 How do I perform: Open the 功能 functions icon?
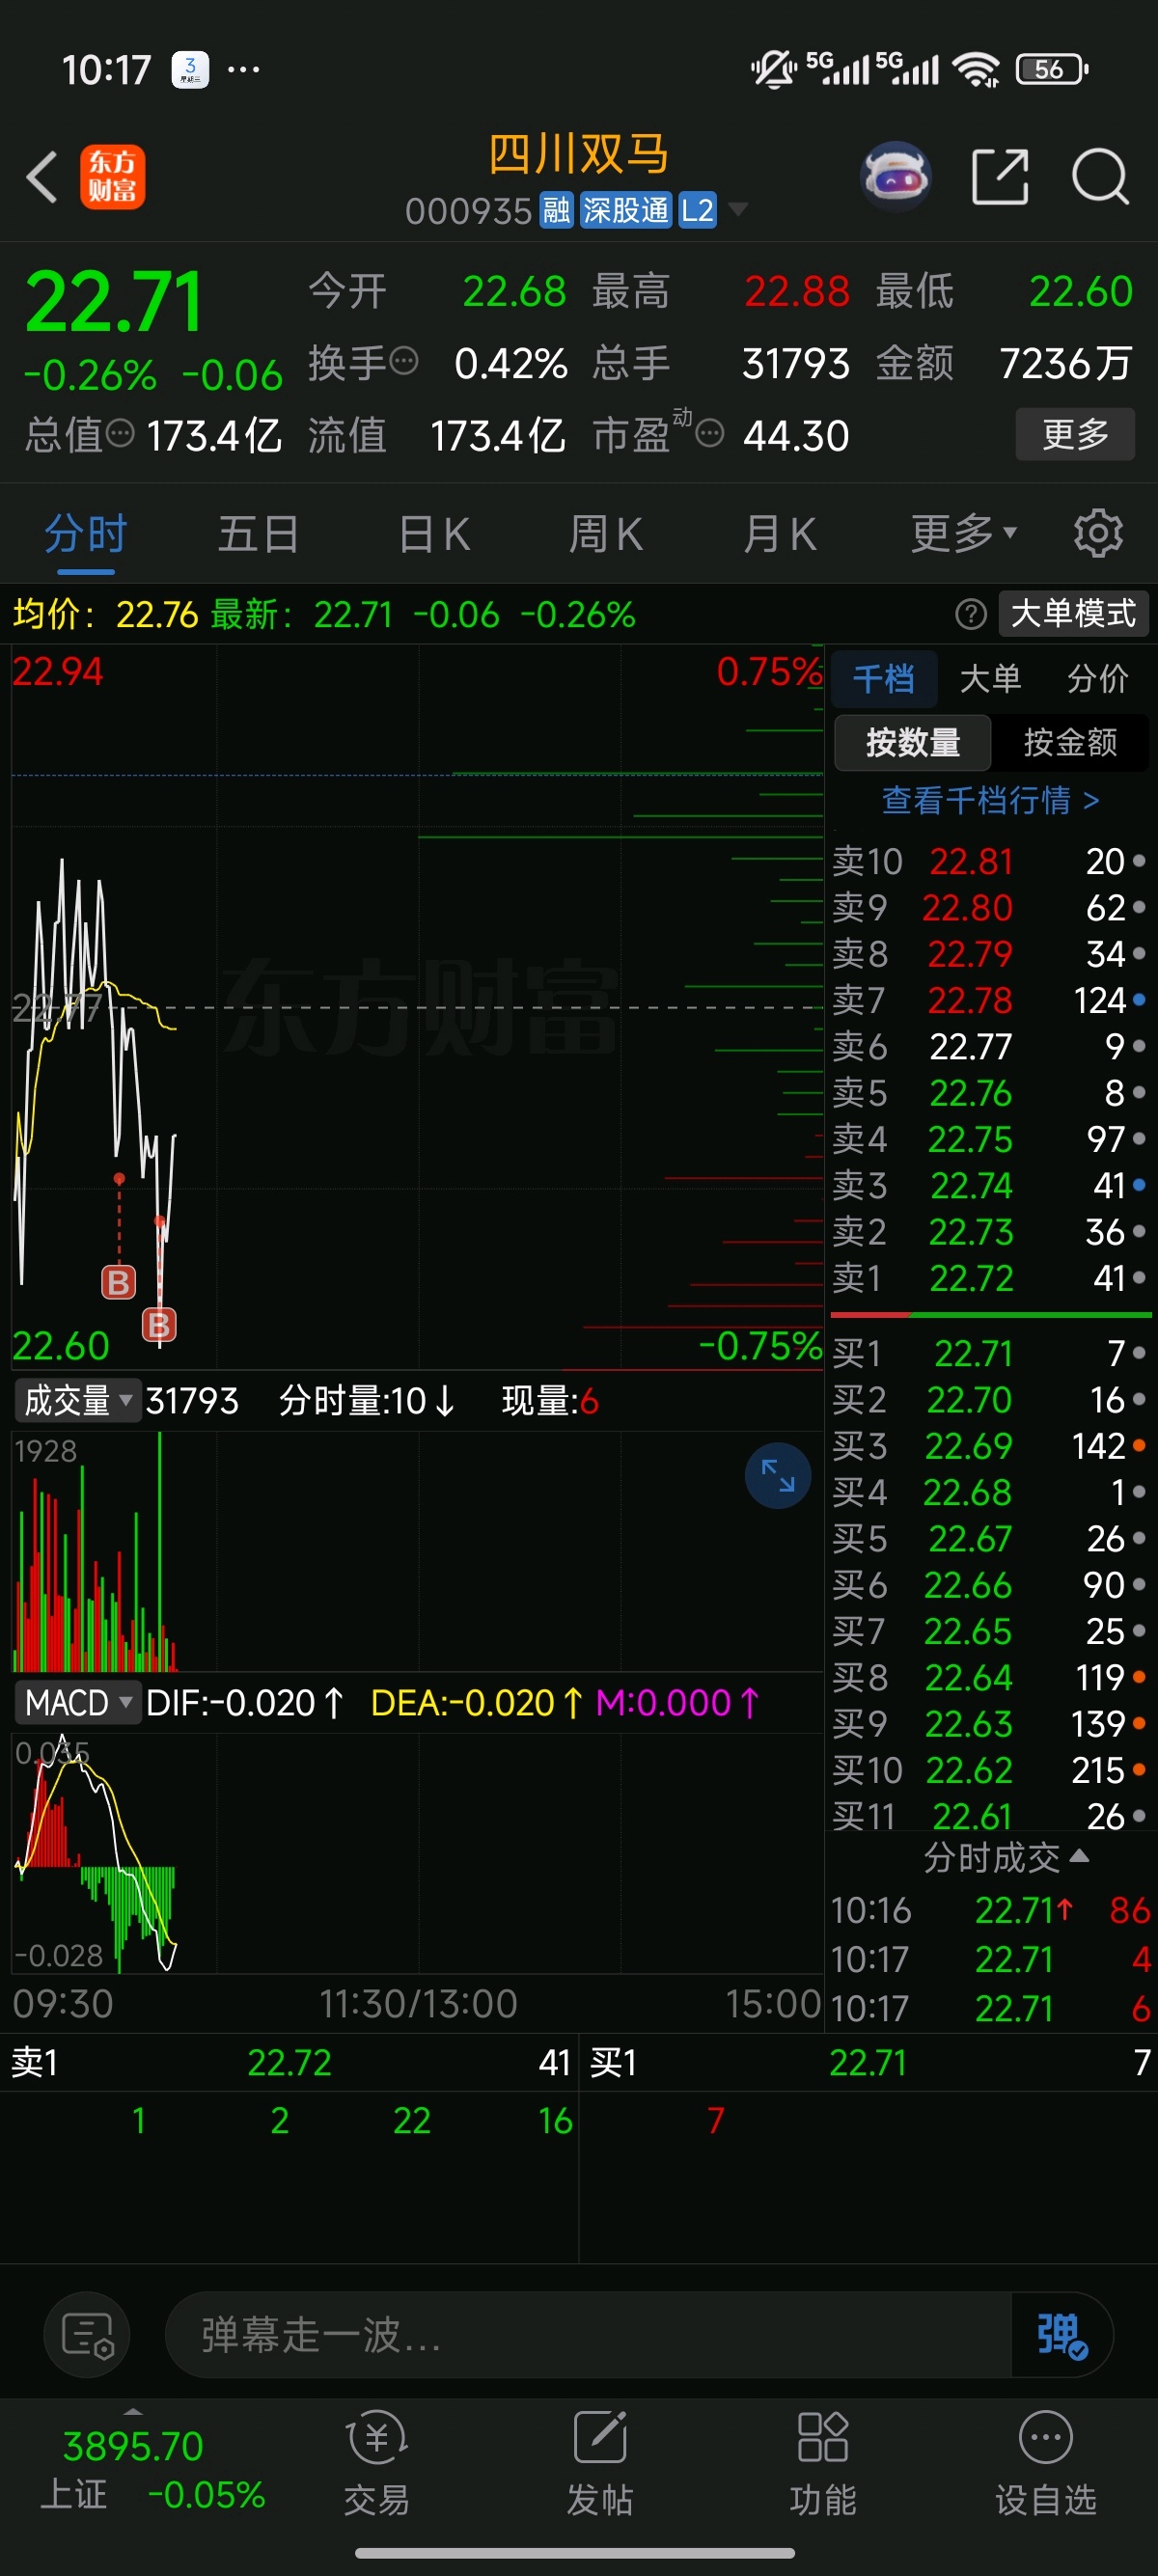coord(823,2463)
